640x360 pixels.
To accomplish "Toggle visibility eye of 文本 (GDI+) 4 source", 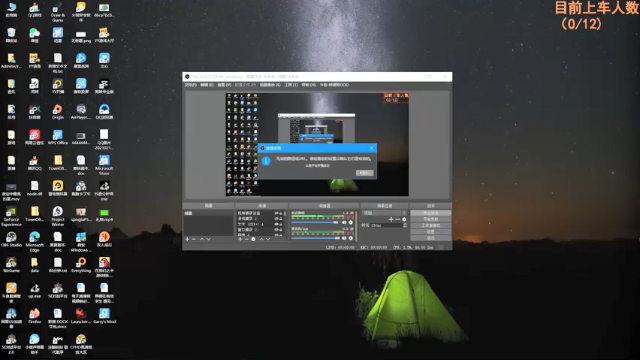I will [276, 224].
